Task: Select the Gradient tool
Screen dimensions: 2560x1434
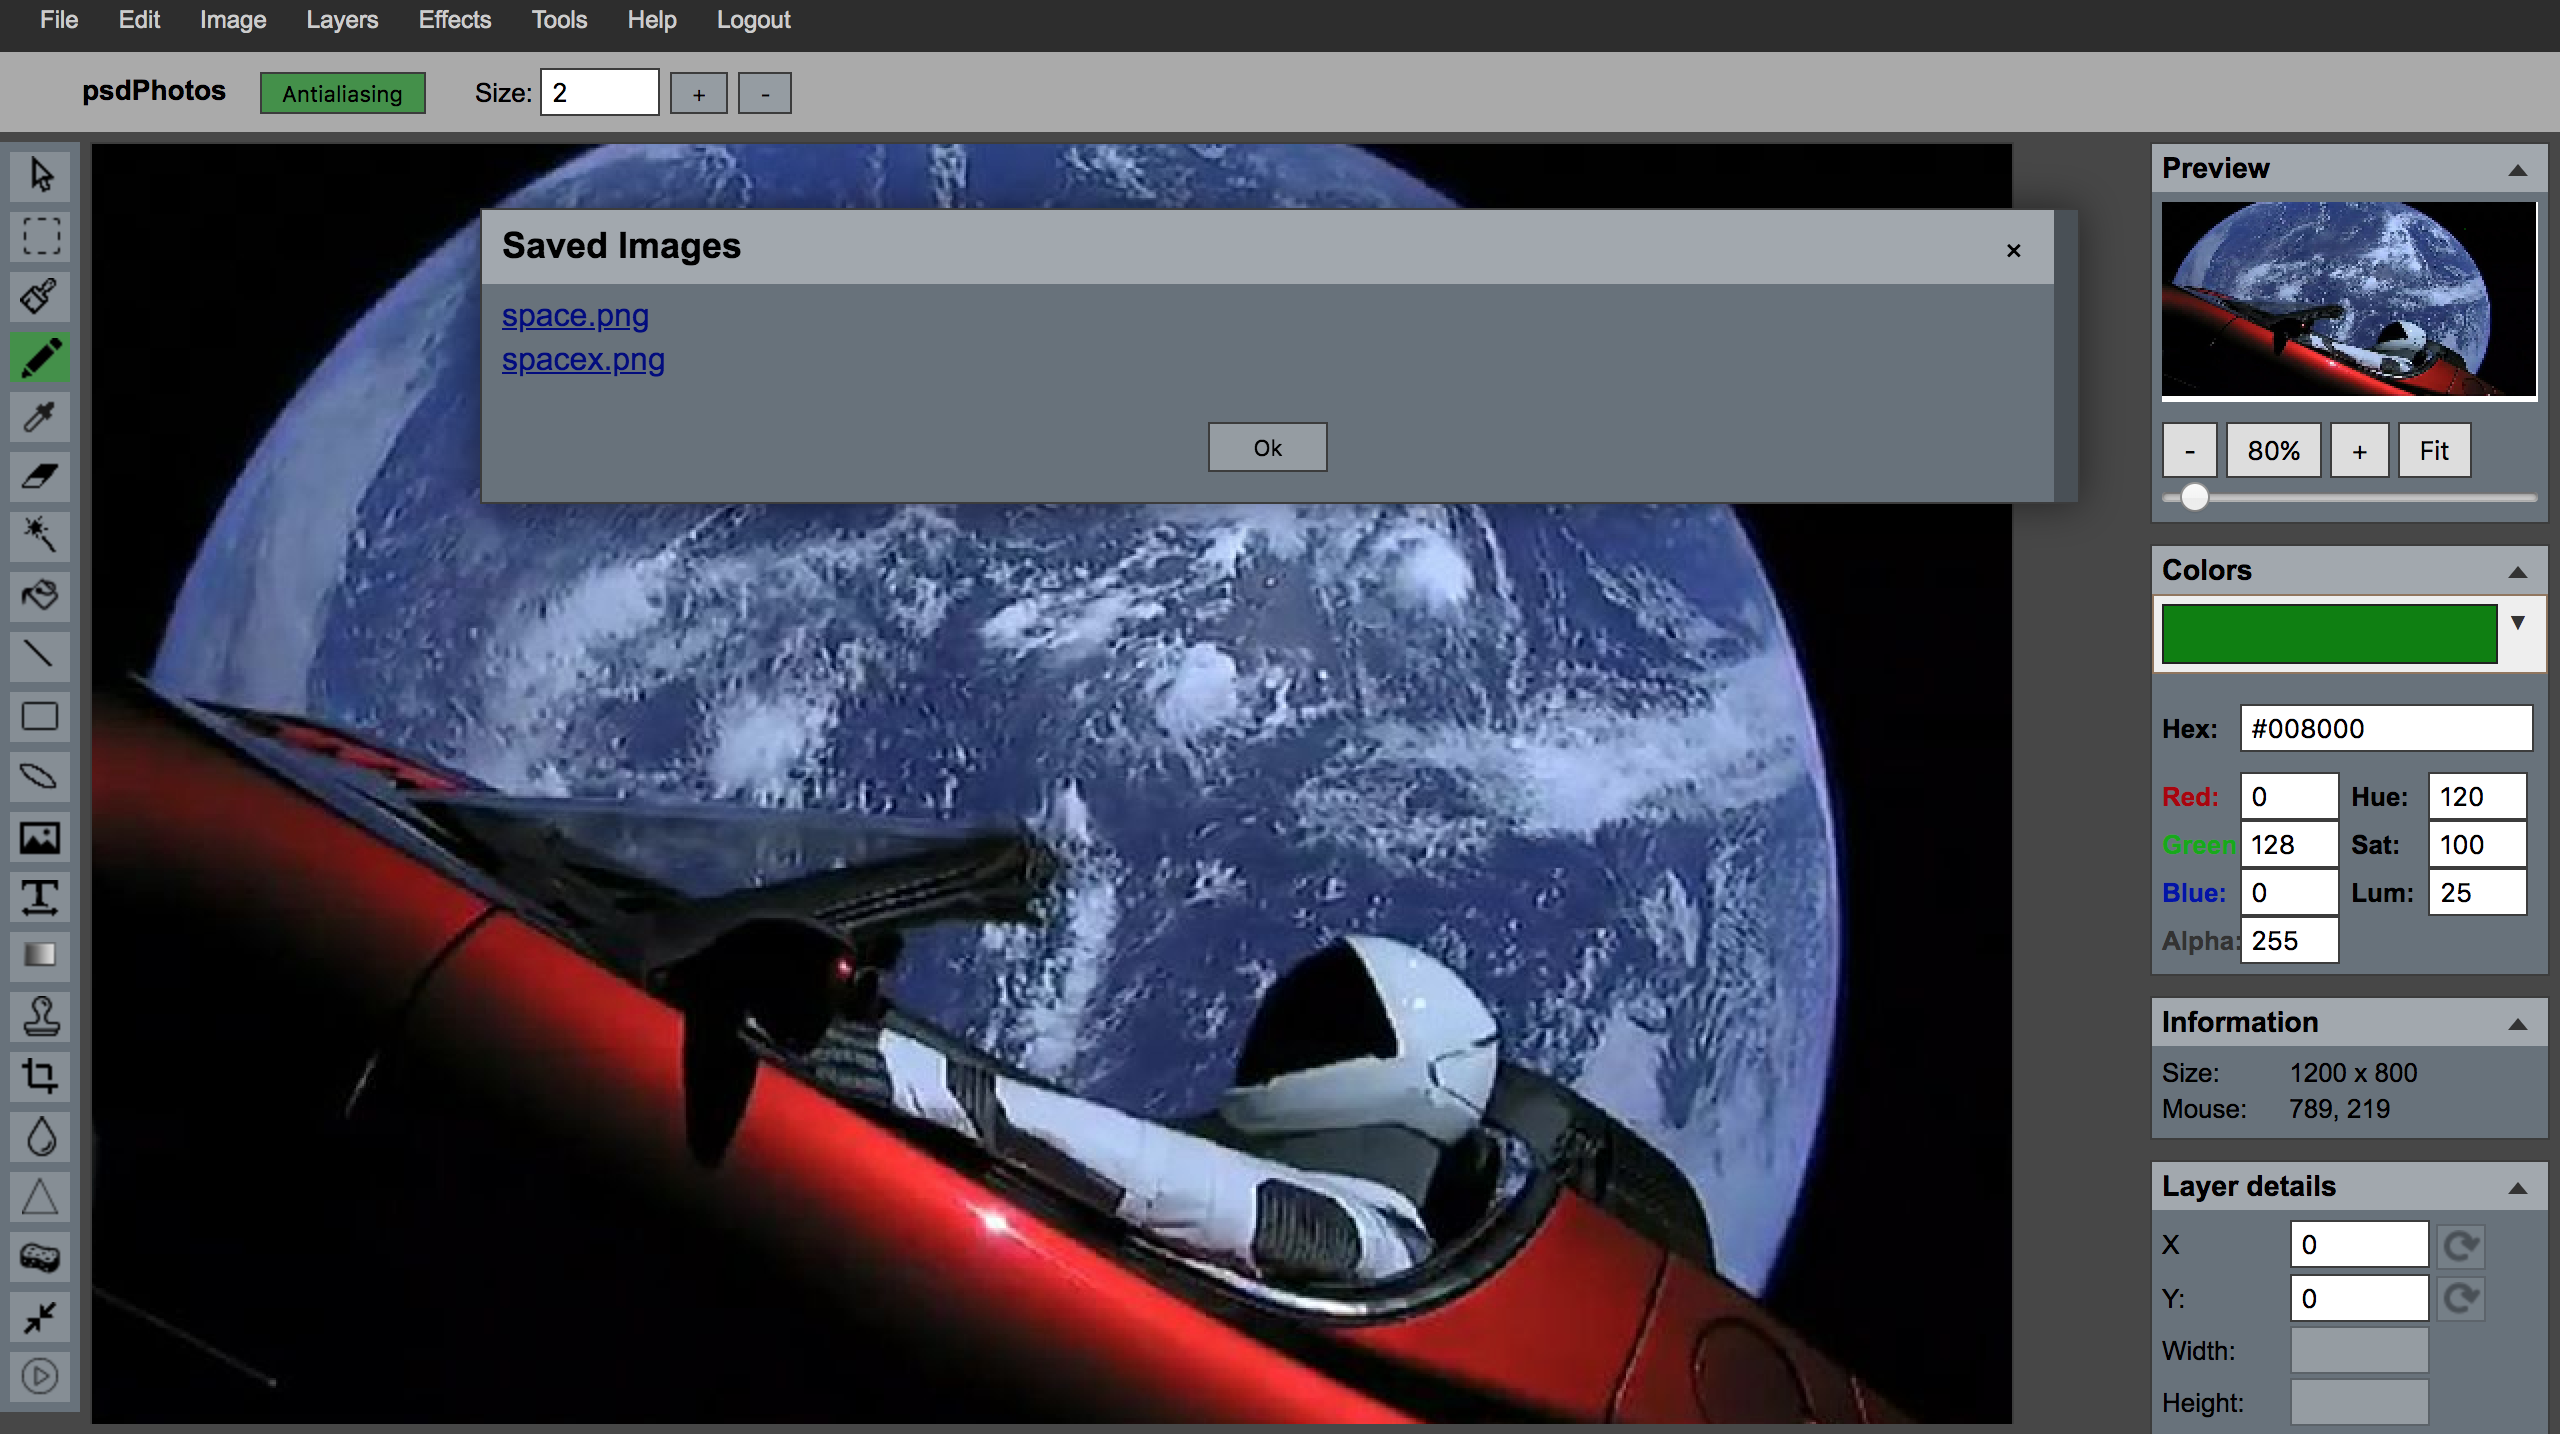Action: [40, 955]
